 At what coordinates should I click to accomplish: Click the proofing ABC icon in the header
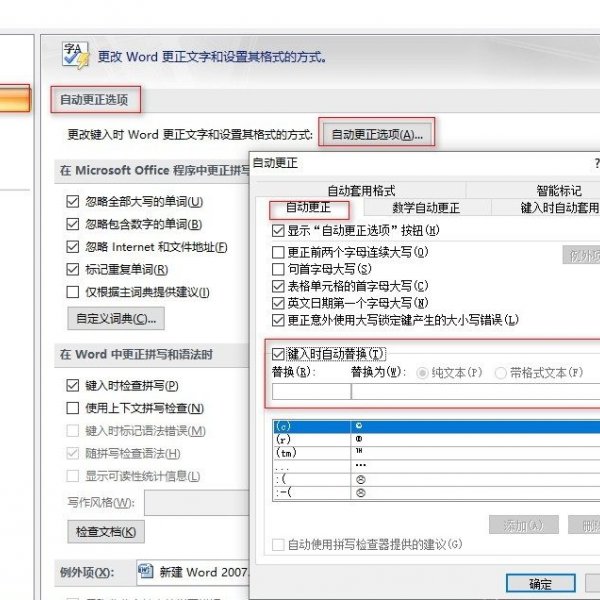(x=75, y=56)
